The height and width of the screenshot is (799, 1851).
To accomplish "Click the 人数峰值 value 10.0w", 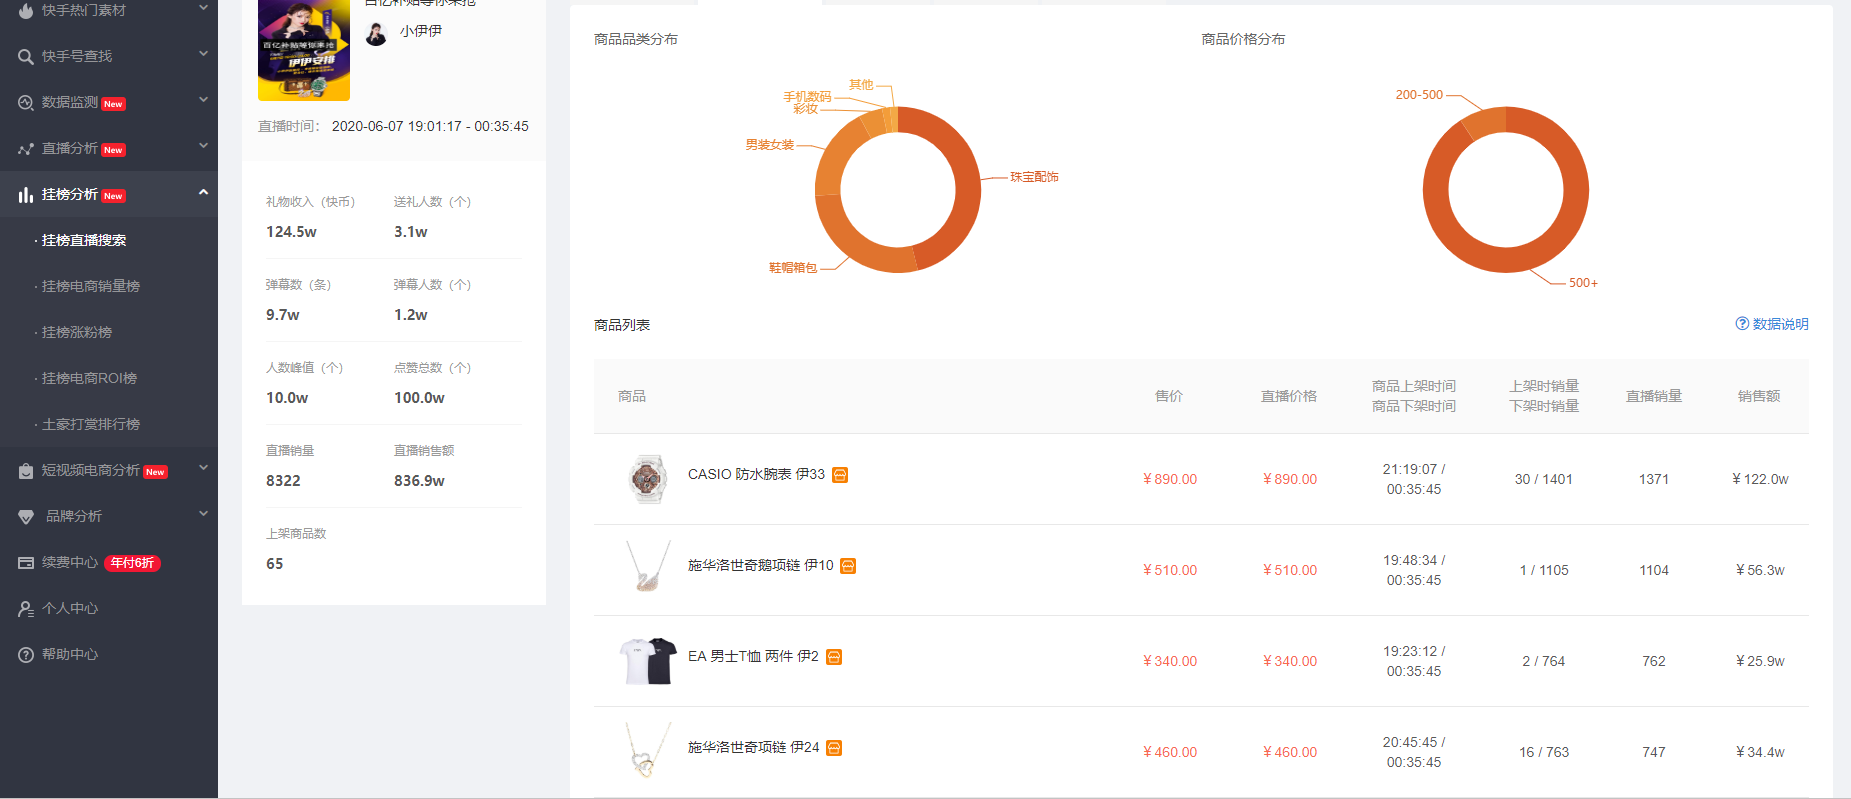I will click(x=287, y=398).
